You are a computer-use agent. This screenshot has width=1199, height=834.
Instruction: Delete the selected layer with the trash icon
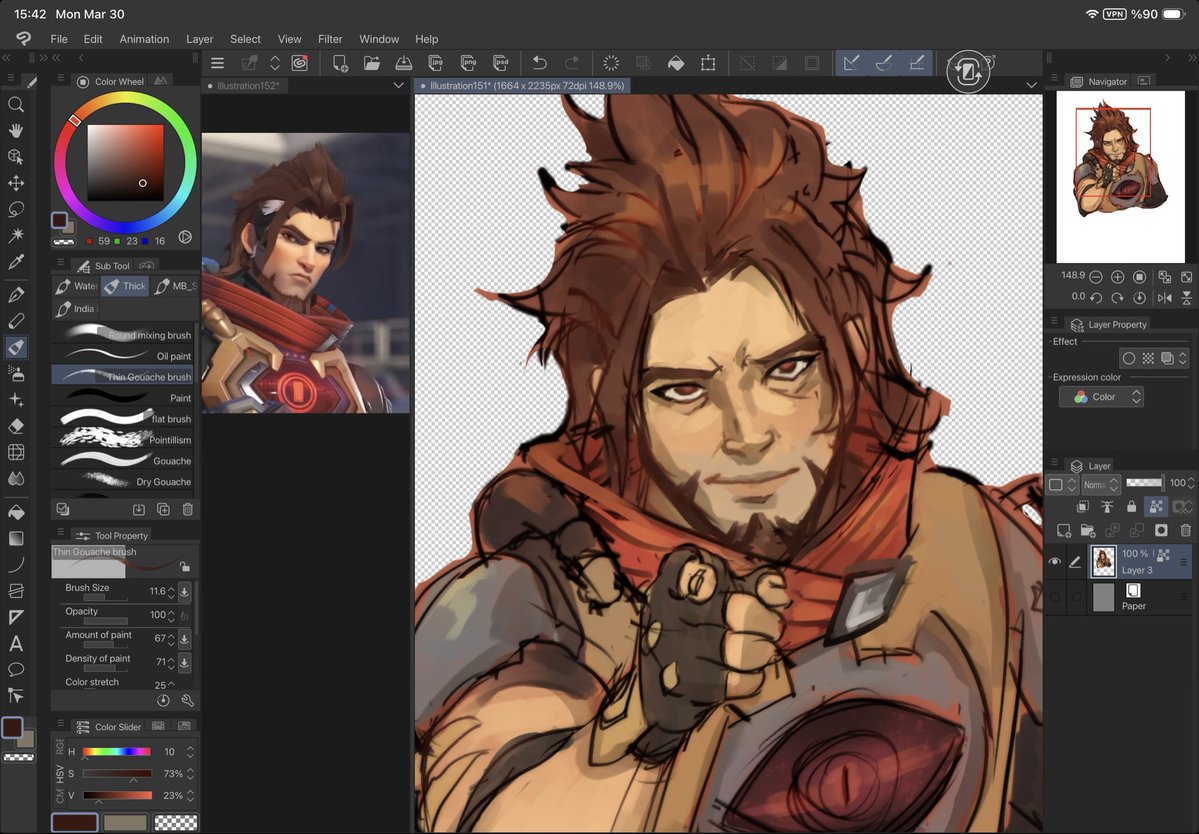pyautogui.click(x=1186, y=530)
